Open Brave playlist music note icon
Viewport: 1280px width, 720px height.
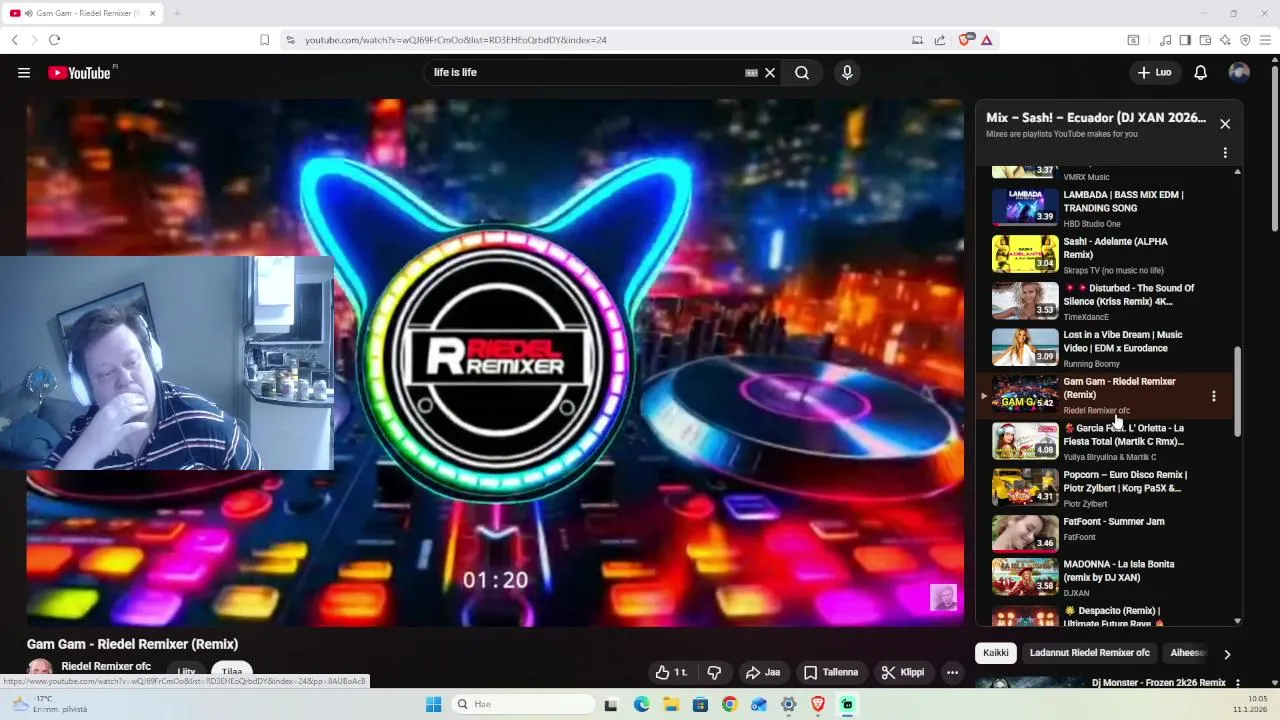point(1165,40)
